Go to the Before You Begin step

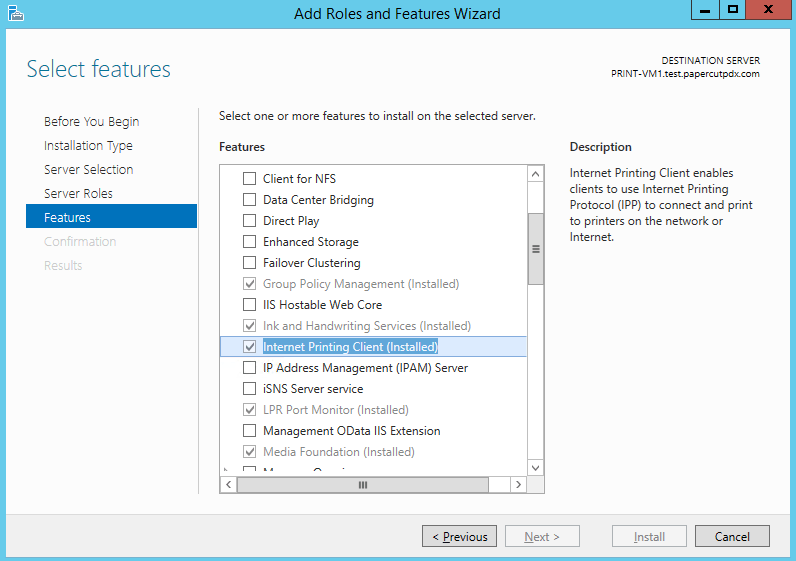pos(91,122)
